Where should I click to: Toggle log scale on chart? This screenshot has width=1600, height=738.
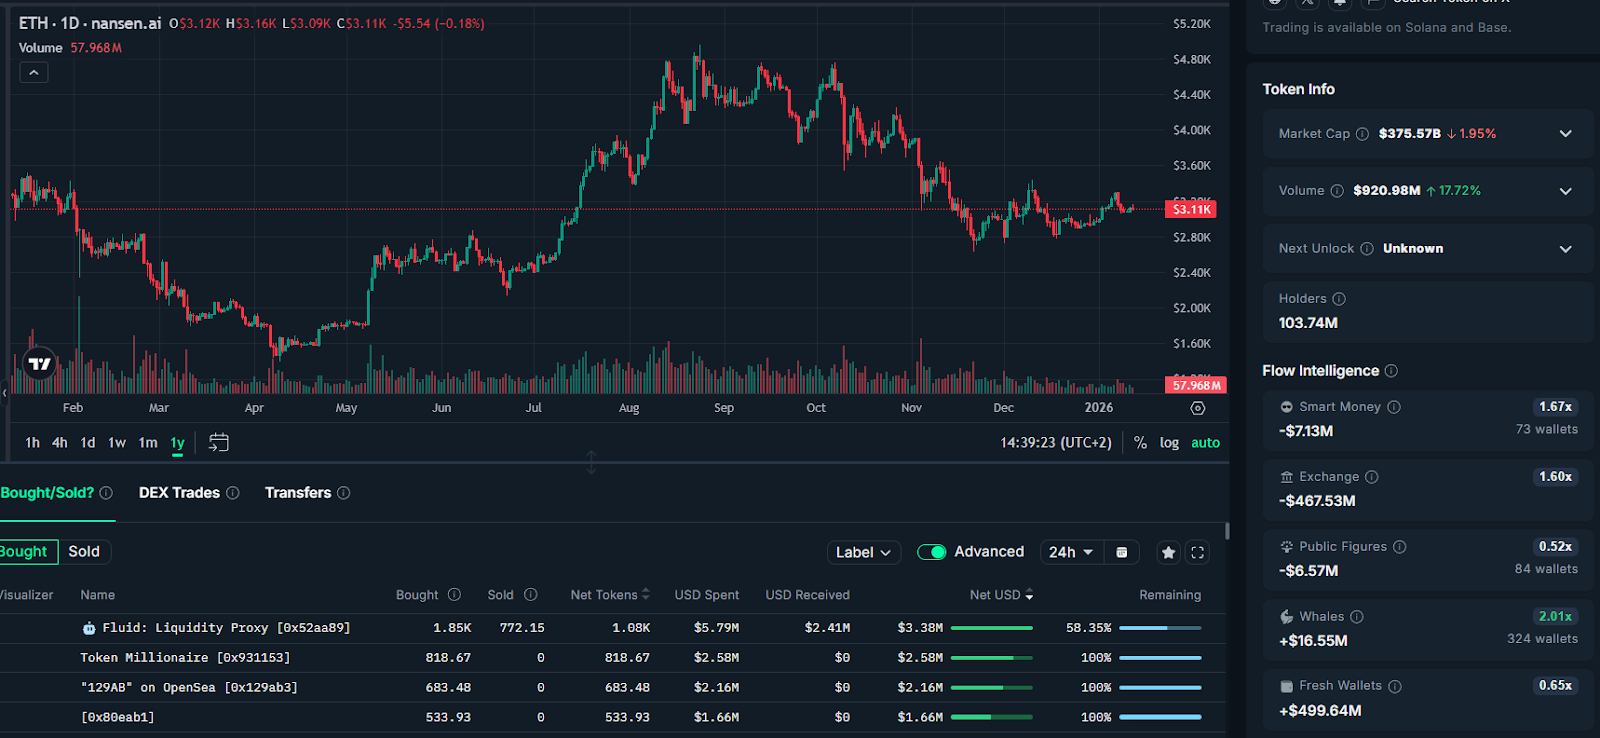click(x=1169, y=443)
